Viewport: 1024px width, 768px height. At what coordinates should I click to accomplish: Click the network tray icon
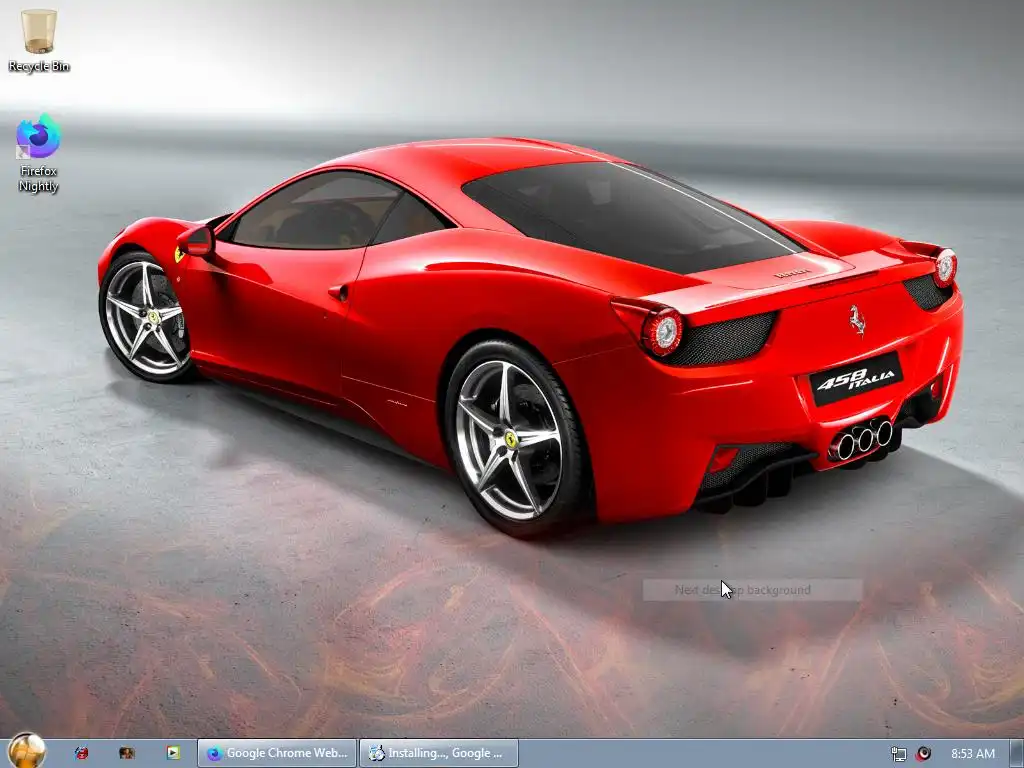pos(899,754)
